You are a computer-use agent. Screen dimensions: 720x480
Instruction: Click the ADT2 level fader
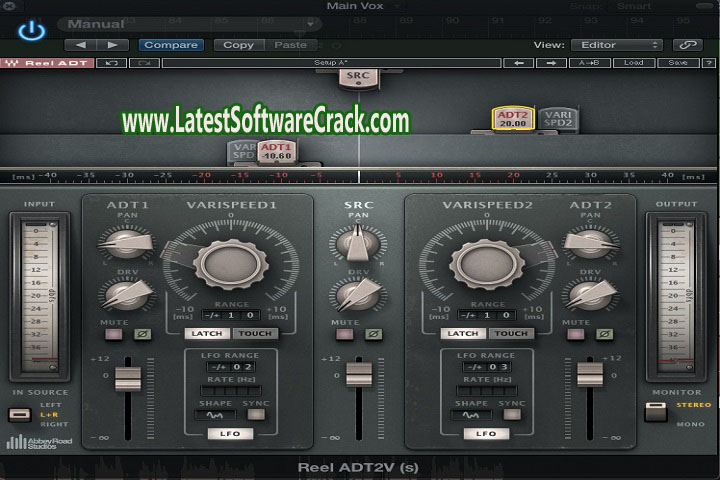click(x=590, y=374)
